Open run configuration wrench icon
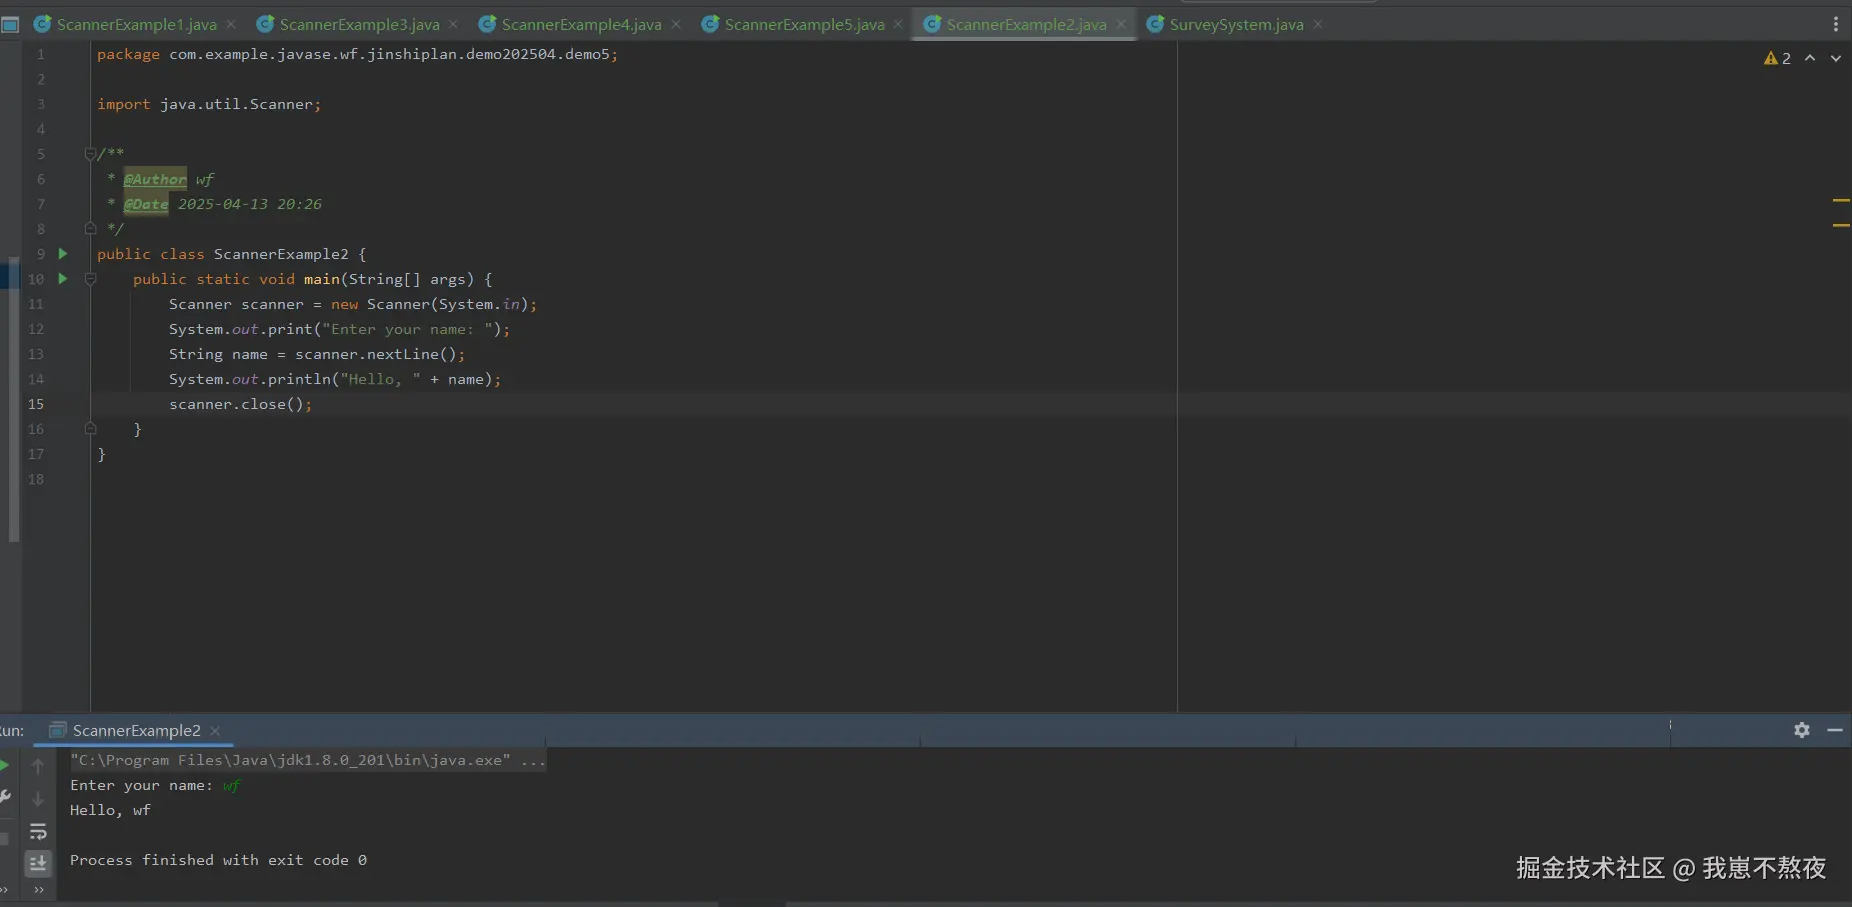1852x907 pixels. click(5, 797)
